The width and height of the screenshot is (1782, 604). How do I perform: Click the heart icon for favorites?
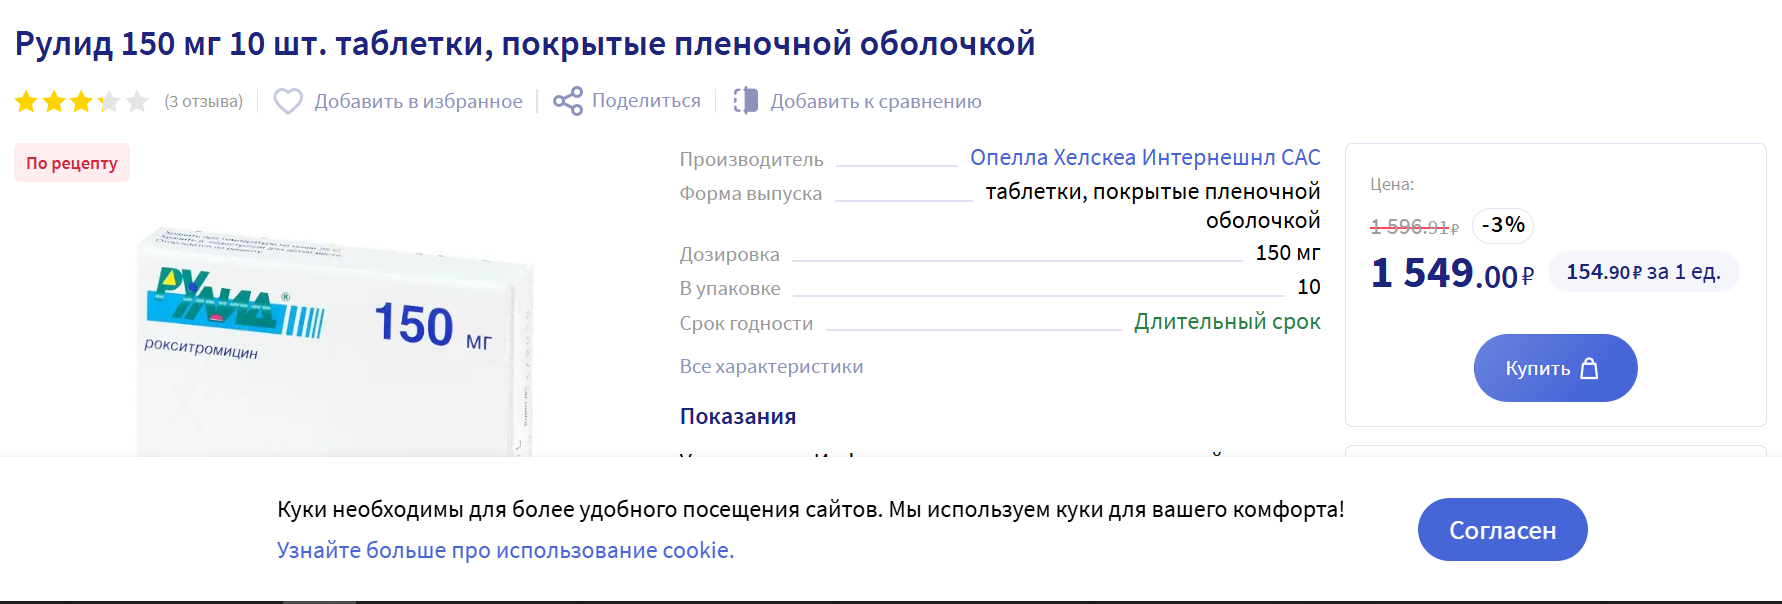[288, 101]
